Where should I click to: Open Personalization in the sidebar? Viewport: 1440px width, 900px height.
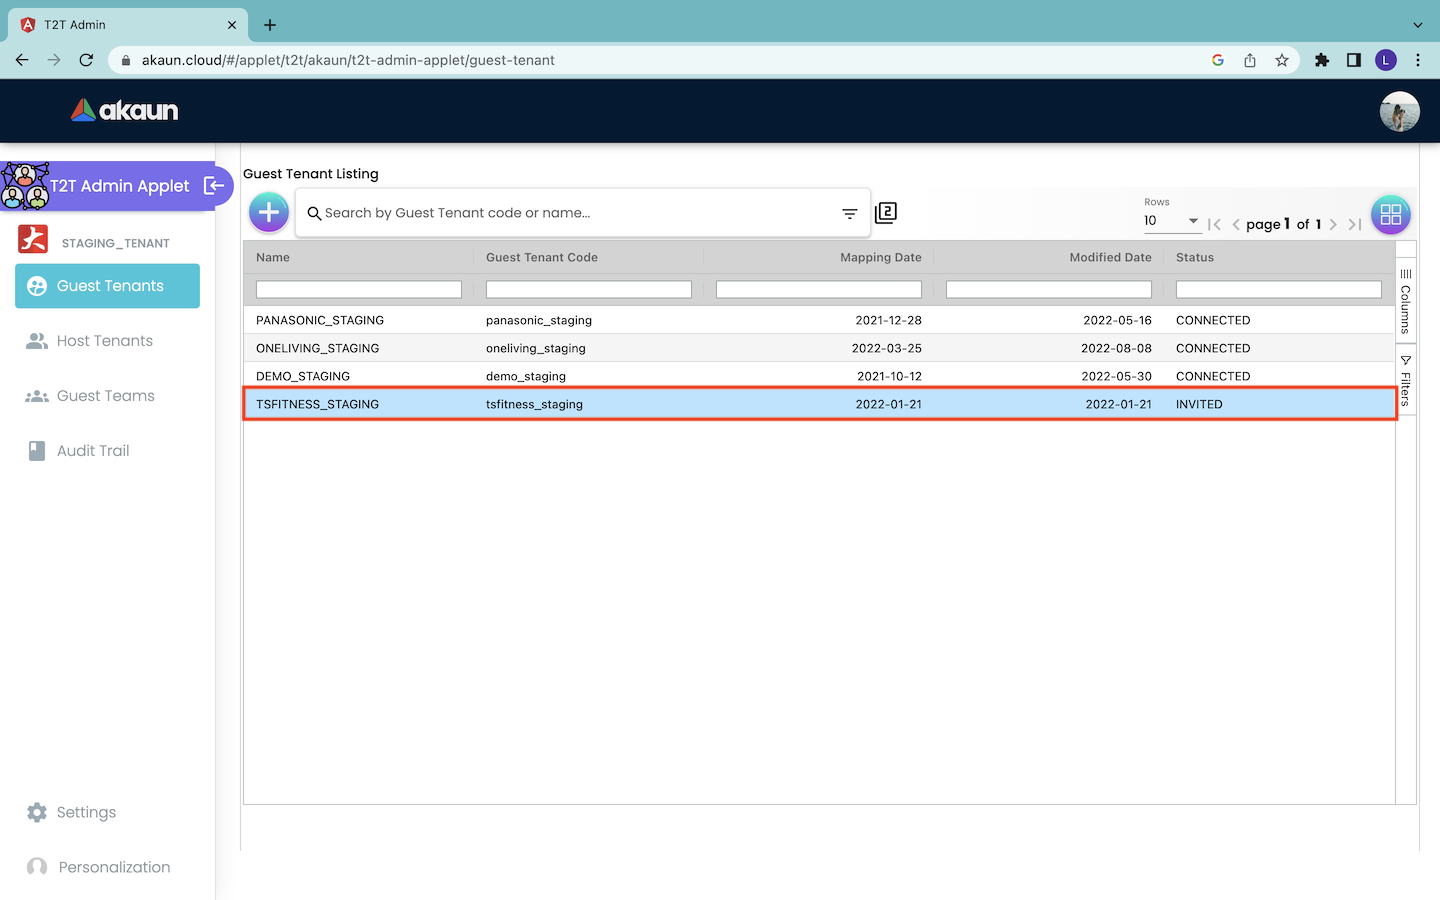point(114,867)
